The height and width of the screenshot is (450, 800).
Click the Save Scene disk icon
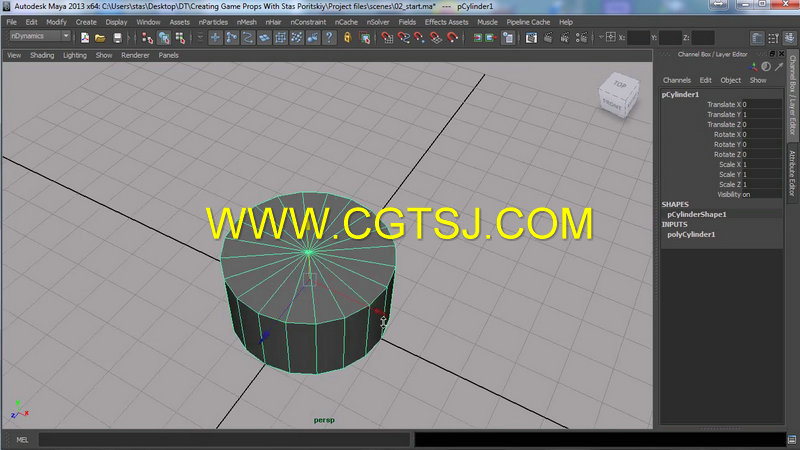click(117, 38)
